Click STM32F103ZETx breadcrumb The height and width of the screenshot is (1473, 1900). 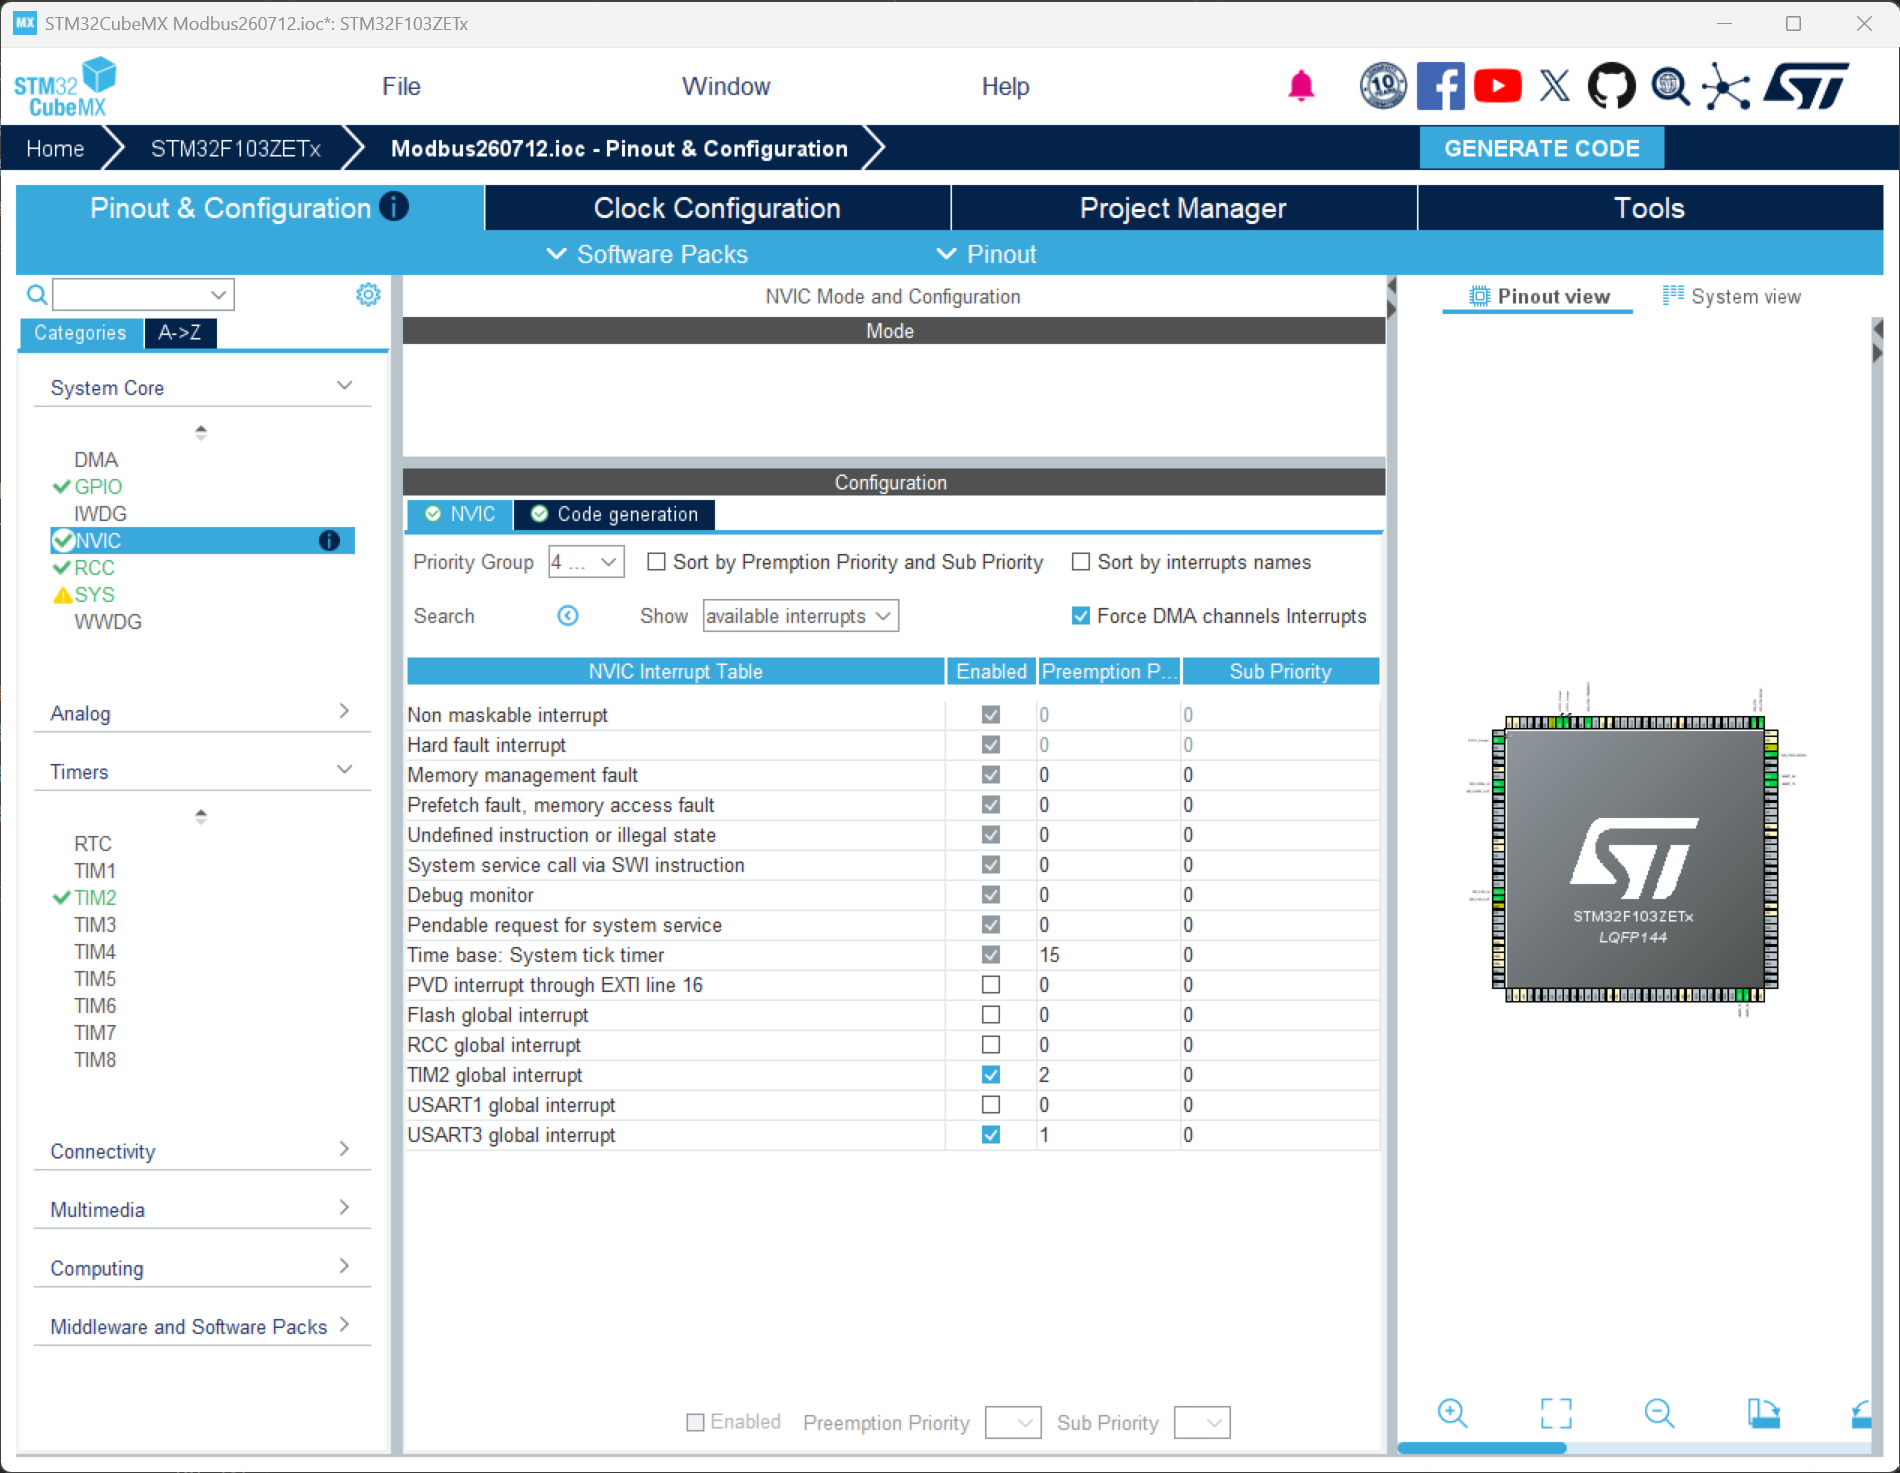point(235,149)
